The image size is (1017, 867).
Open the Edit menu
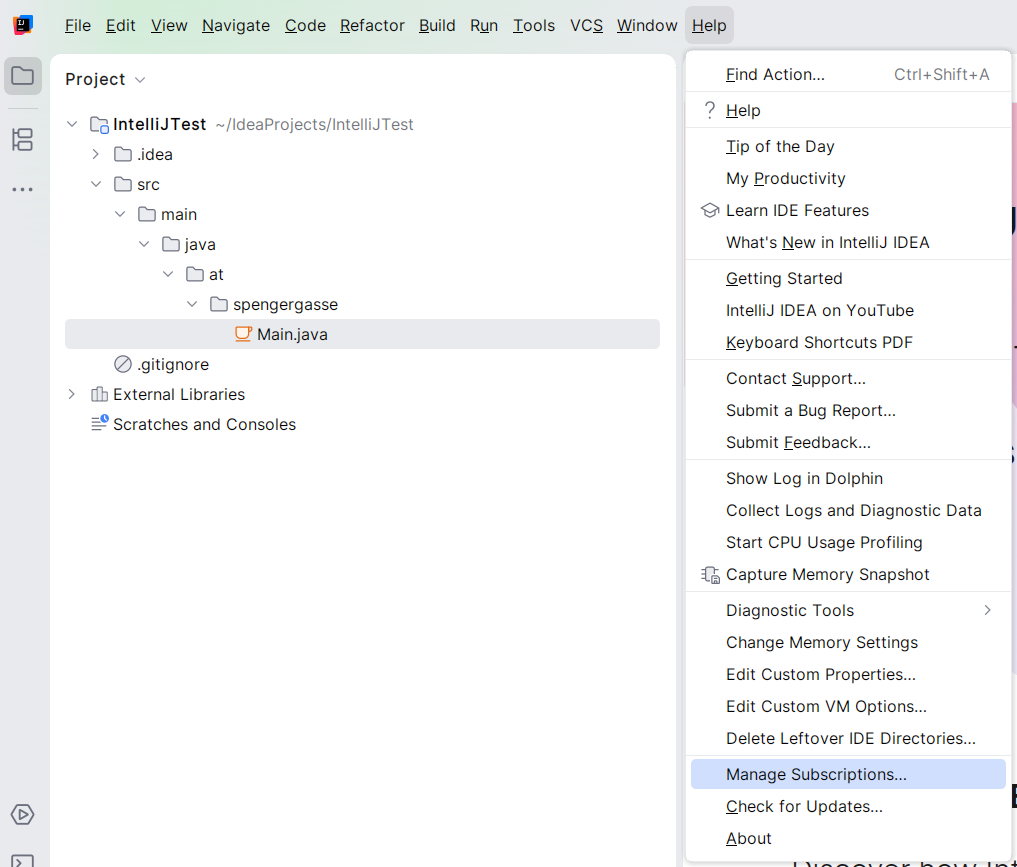click(x=121, y=25)
